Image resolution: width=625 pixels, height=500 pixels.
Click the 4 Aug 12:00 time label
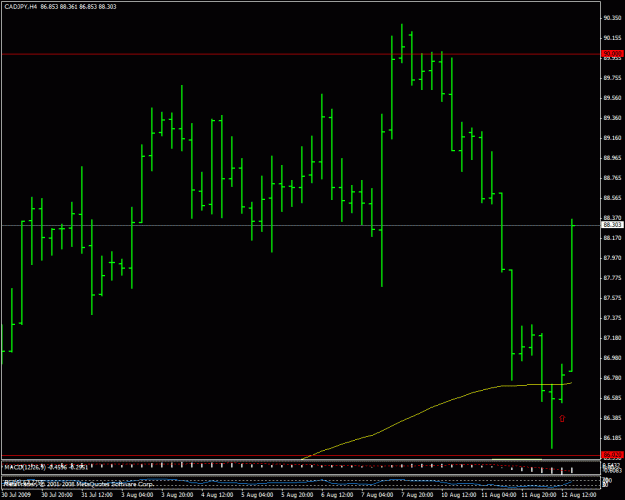click(217, 495)
